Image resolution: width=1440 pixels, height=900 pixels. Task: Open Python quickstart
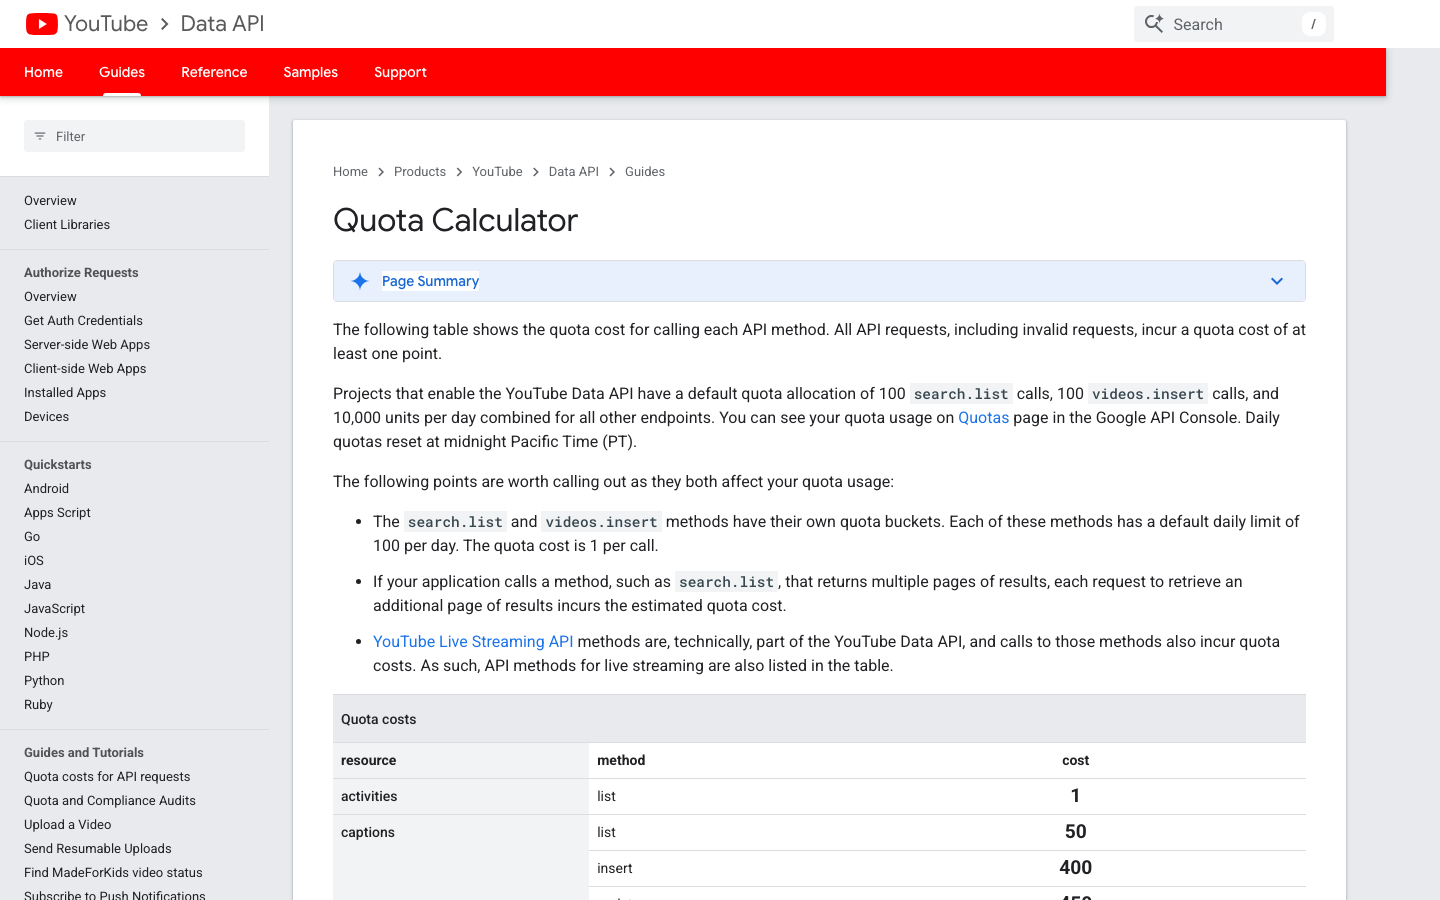[x=44, y=681]
